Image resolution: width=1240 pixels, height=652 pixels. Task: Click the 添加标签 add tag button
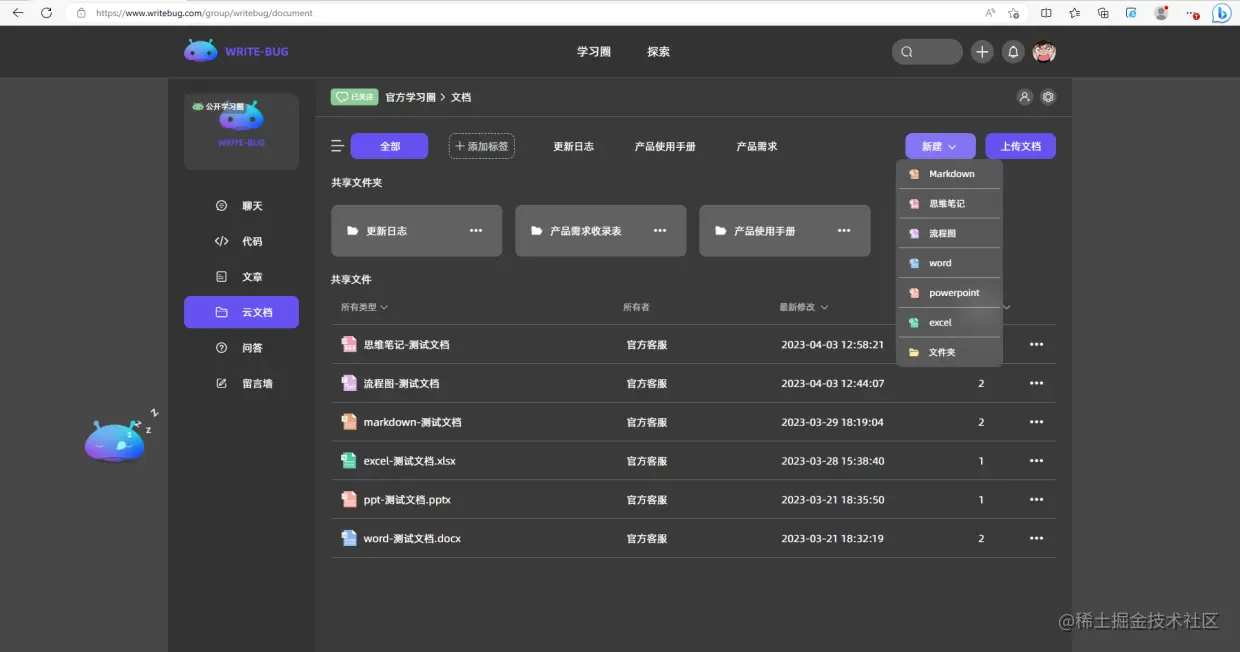pos(481,145)
